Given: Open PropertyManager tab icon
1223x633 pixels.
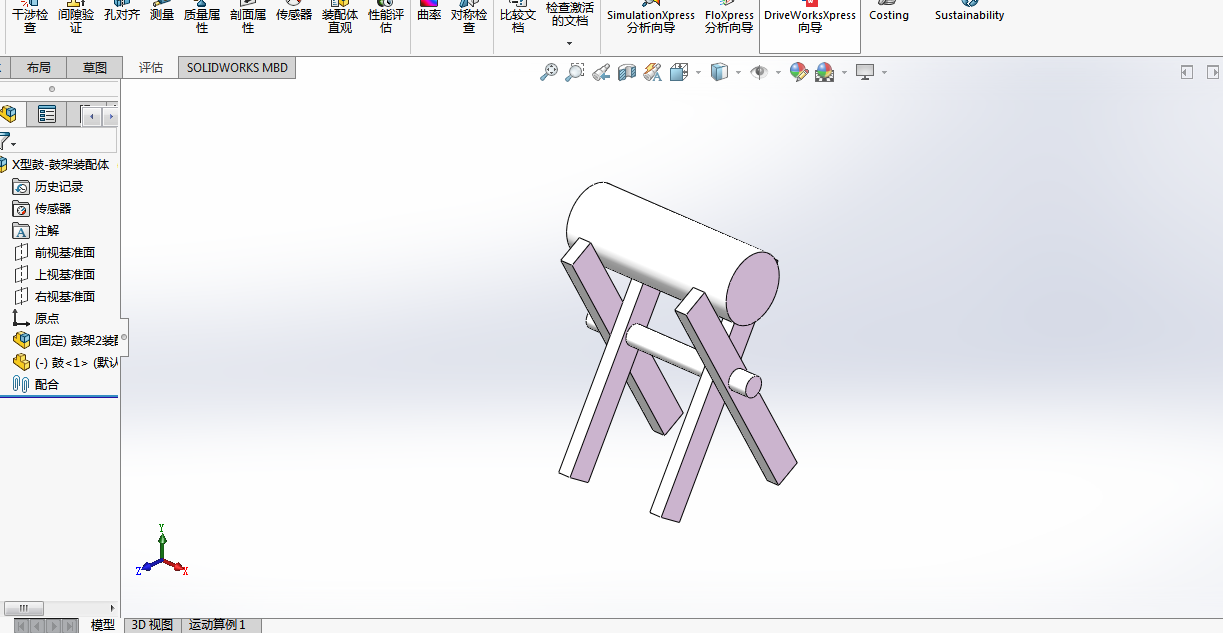Looking at the screenshot, I should pyautogui.click(x=47, y=115).
